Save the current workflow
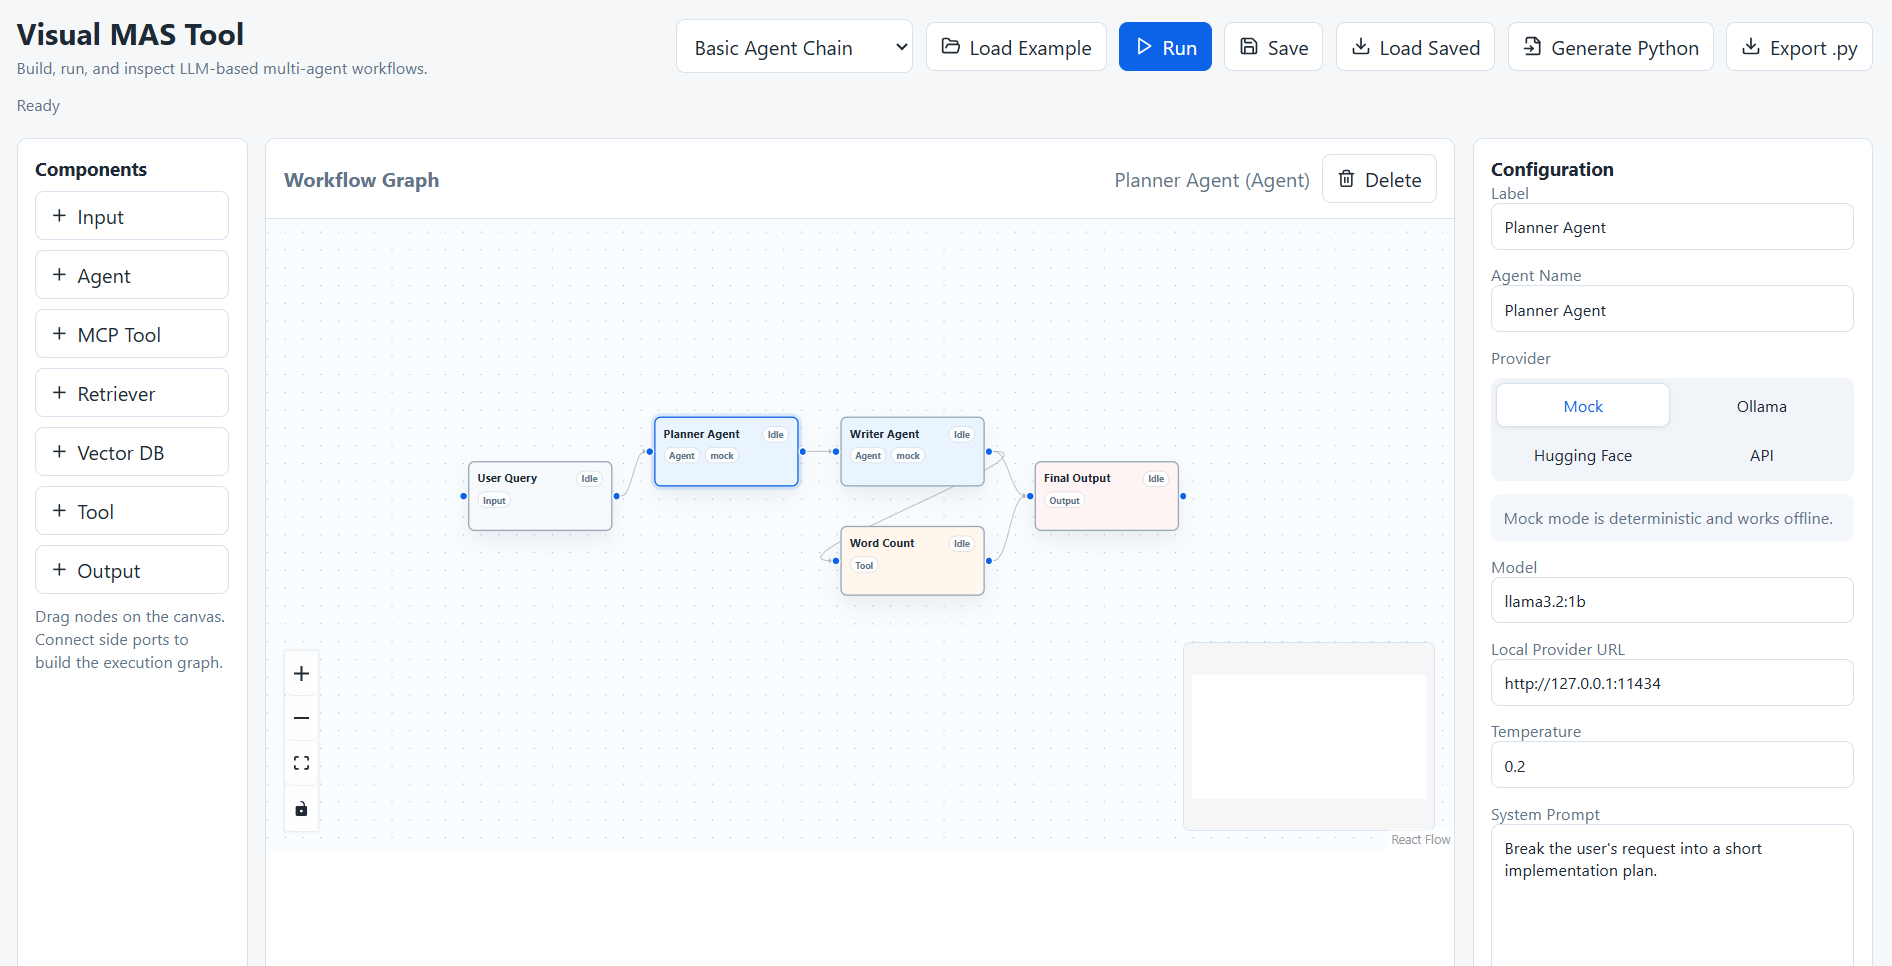 point(1273,47)
